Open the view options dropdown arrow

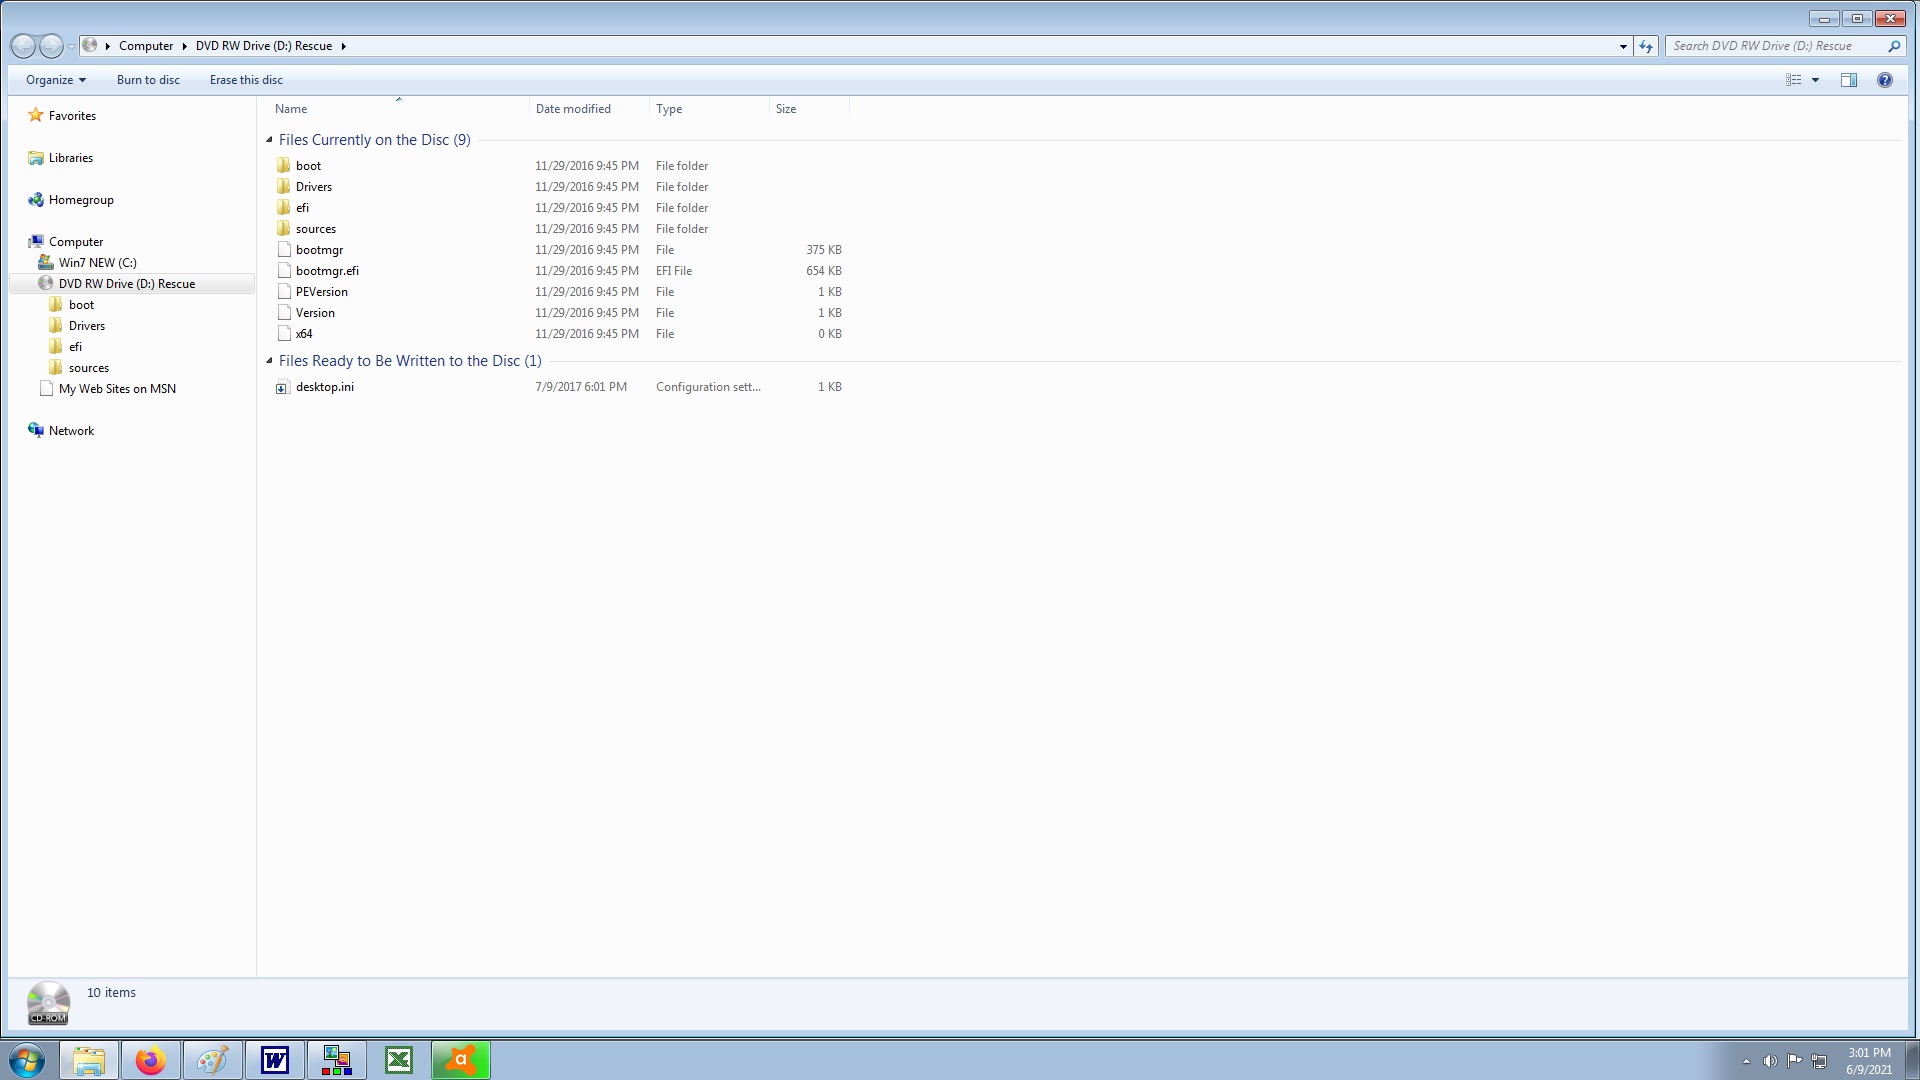click(x=1815, y=80)
